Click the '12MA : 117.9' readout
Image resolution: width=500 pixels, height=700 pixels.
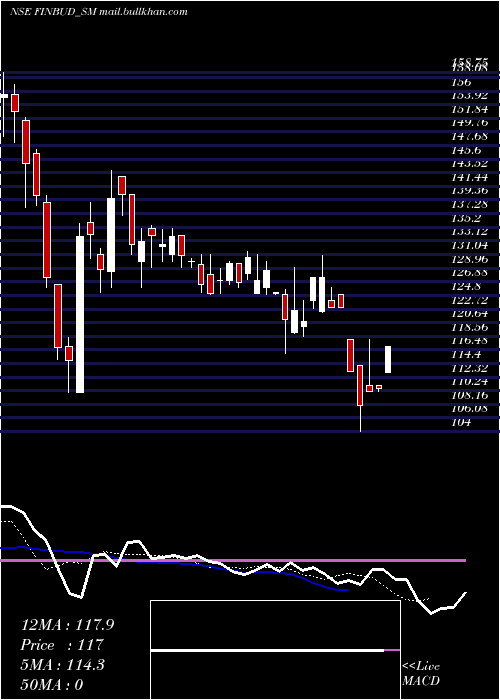tap(67, 625)
